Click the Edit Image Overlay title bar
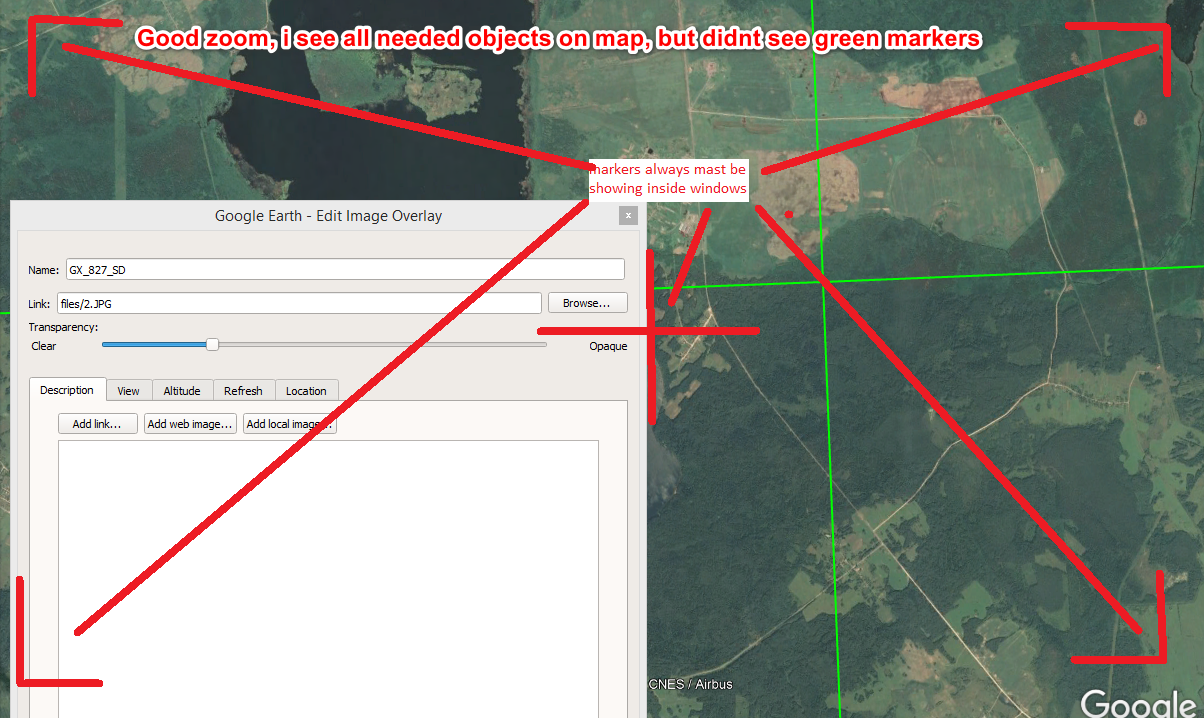The height and width of the screenshot is (718, 1204). coord(328,215)
